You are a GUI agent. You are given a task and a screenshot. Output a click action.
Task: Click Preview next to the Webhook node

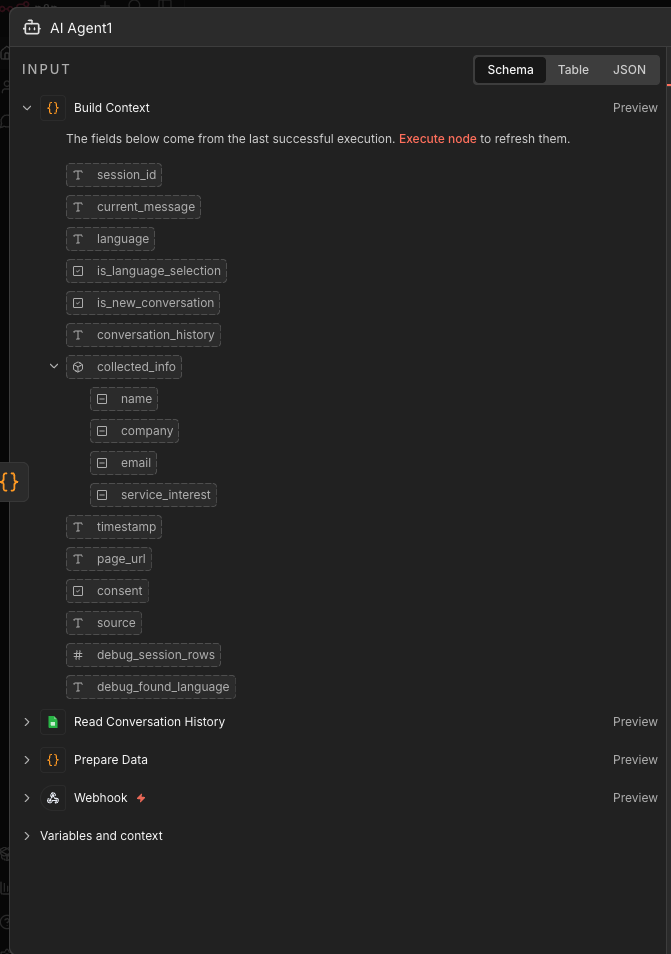[635, 797]
